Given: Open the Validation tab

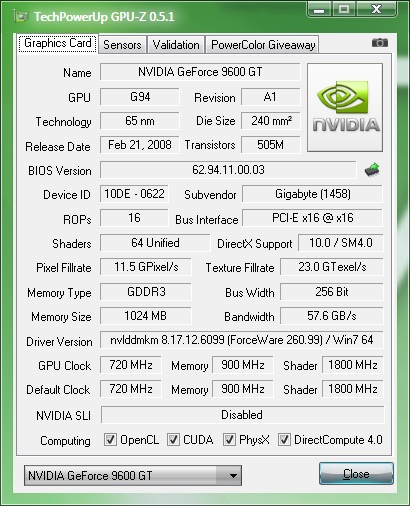Looking at the screenshot, I should [176, 45].
